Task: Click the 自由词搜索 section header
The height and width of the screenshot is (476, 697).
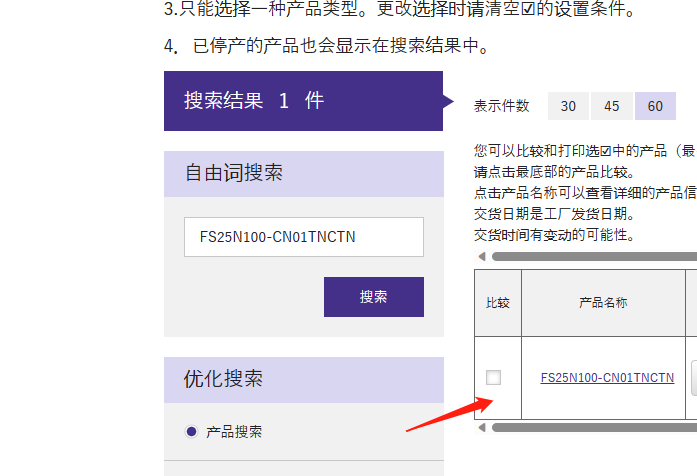Action: [x=303, y=173]
